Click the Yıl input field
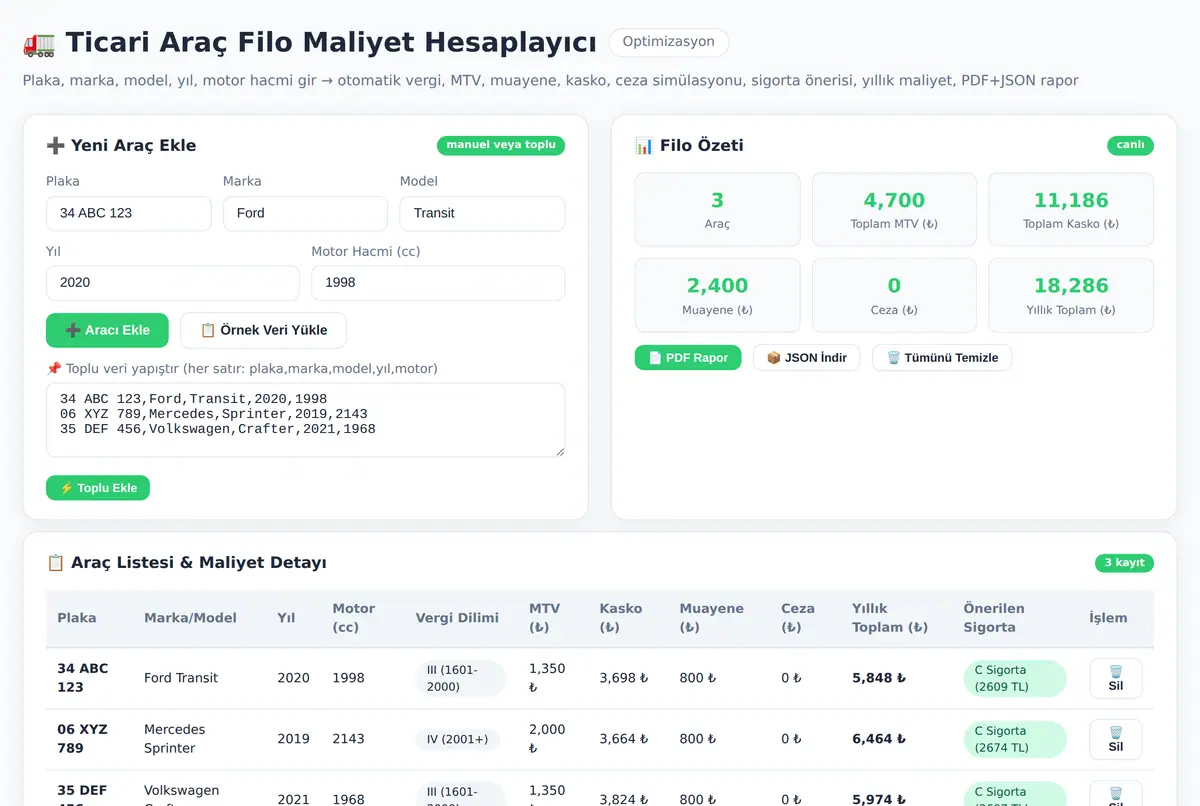Image resolution: width=1200 pixels, height=806 pixels. 173,283
